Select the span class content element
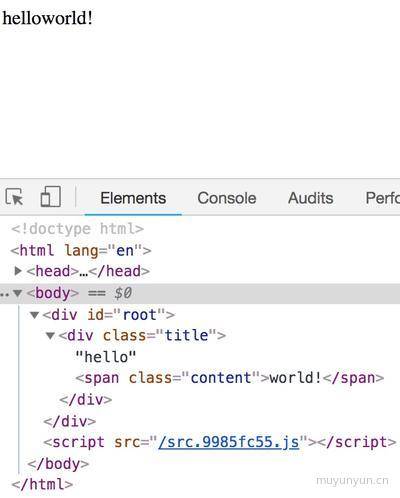The width and height of the screenshot is (400, 498). 230,378
